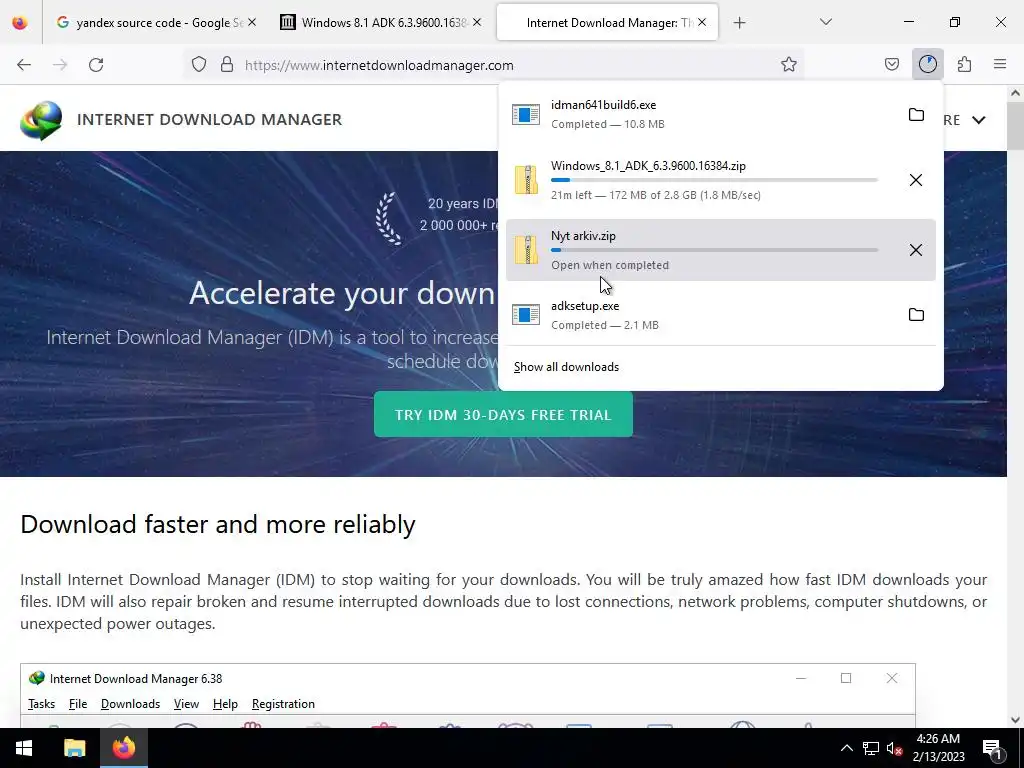Image resolution: width=1024 pixels, height=768 pixels.
Task: Show hidden system tray icons
Action: pos(846,748)
